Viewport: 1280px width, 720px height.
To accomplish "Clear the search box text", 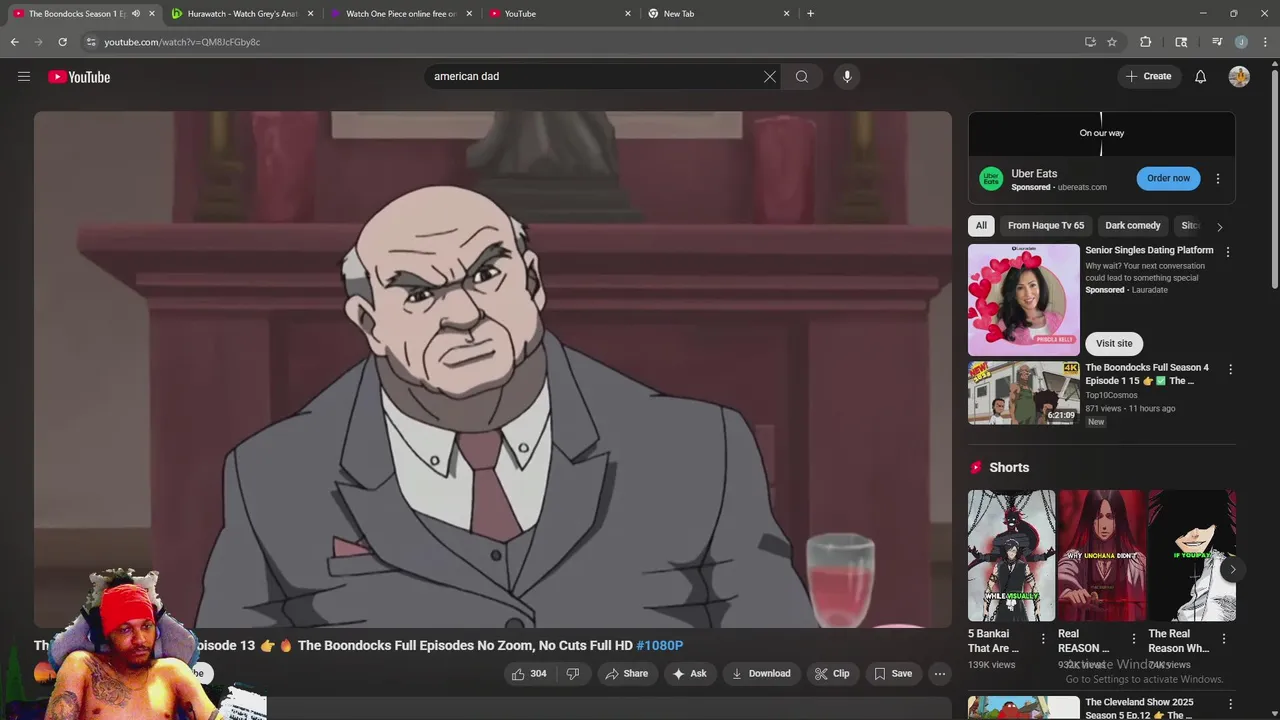I will tap(770, 77).
